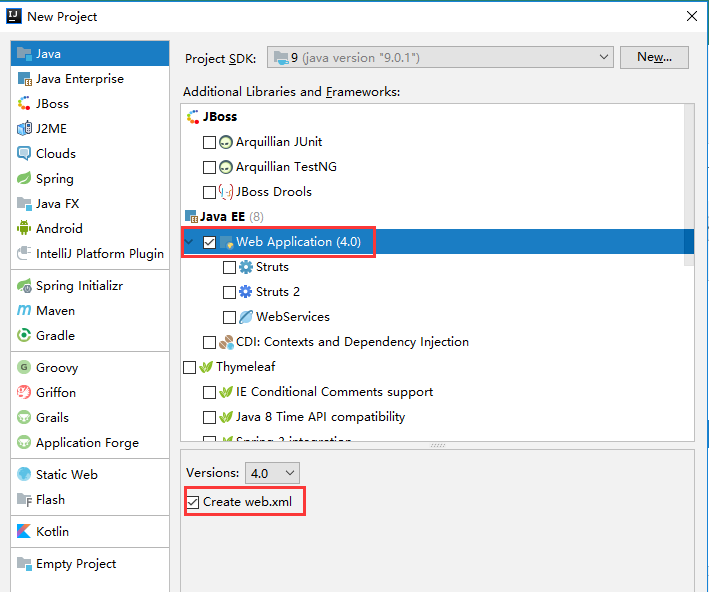This screenshot has width=709, height=592.
Task: Click the Groovy G icon
Action: pos(24,367)
